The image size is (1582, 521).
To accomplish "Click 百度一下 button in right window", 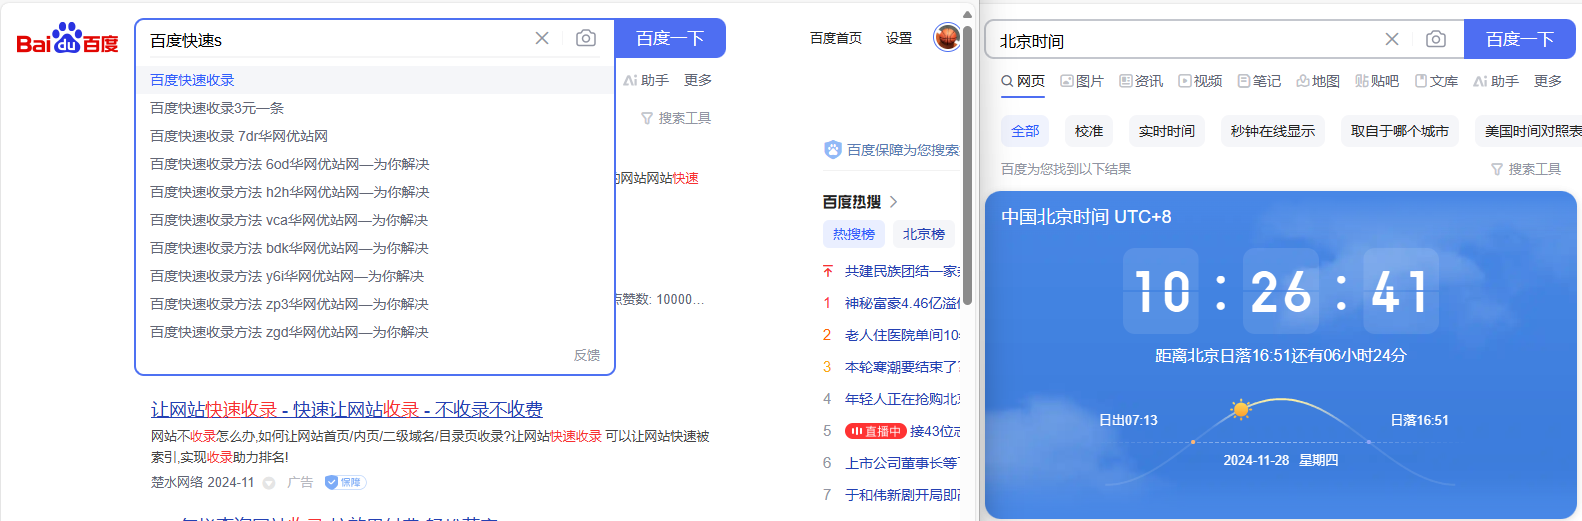I will click(1520, 39).
